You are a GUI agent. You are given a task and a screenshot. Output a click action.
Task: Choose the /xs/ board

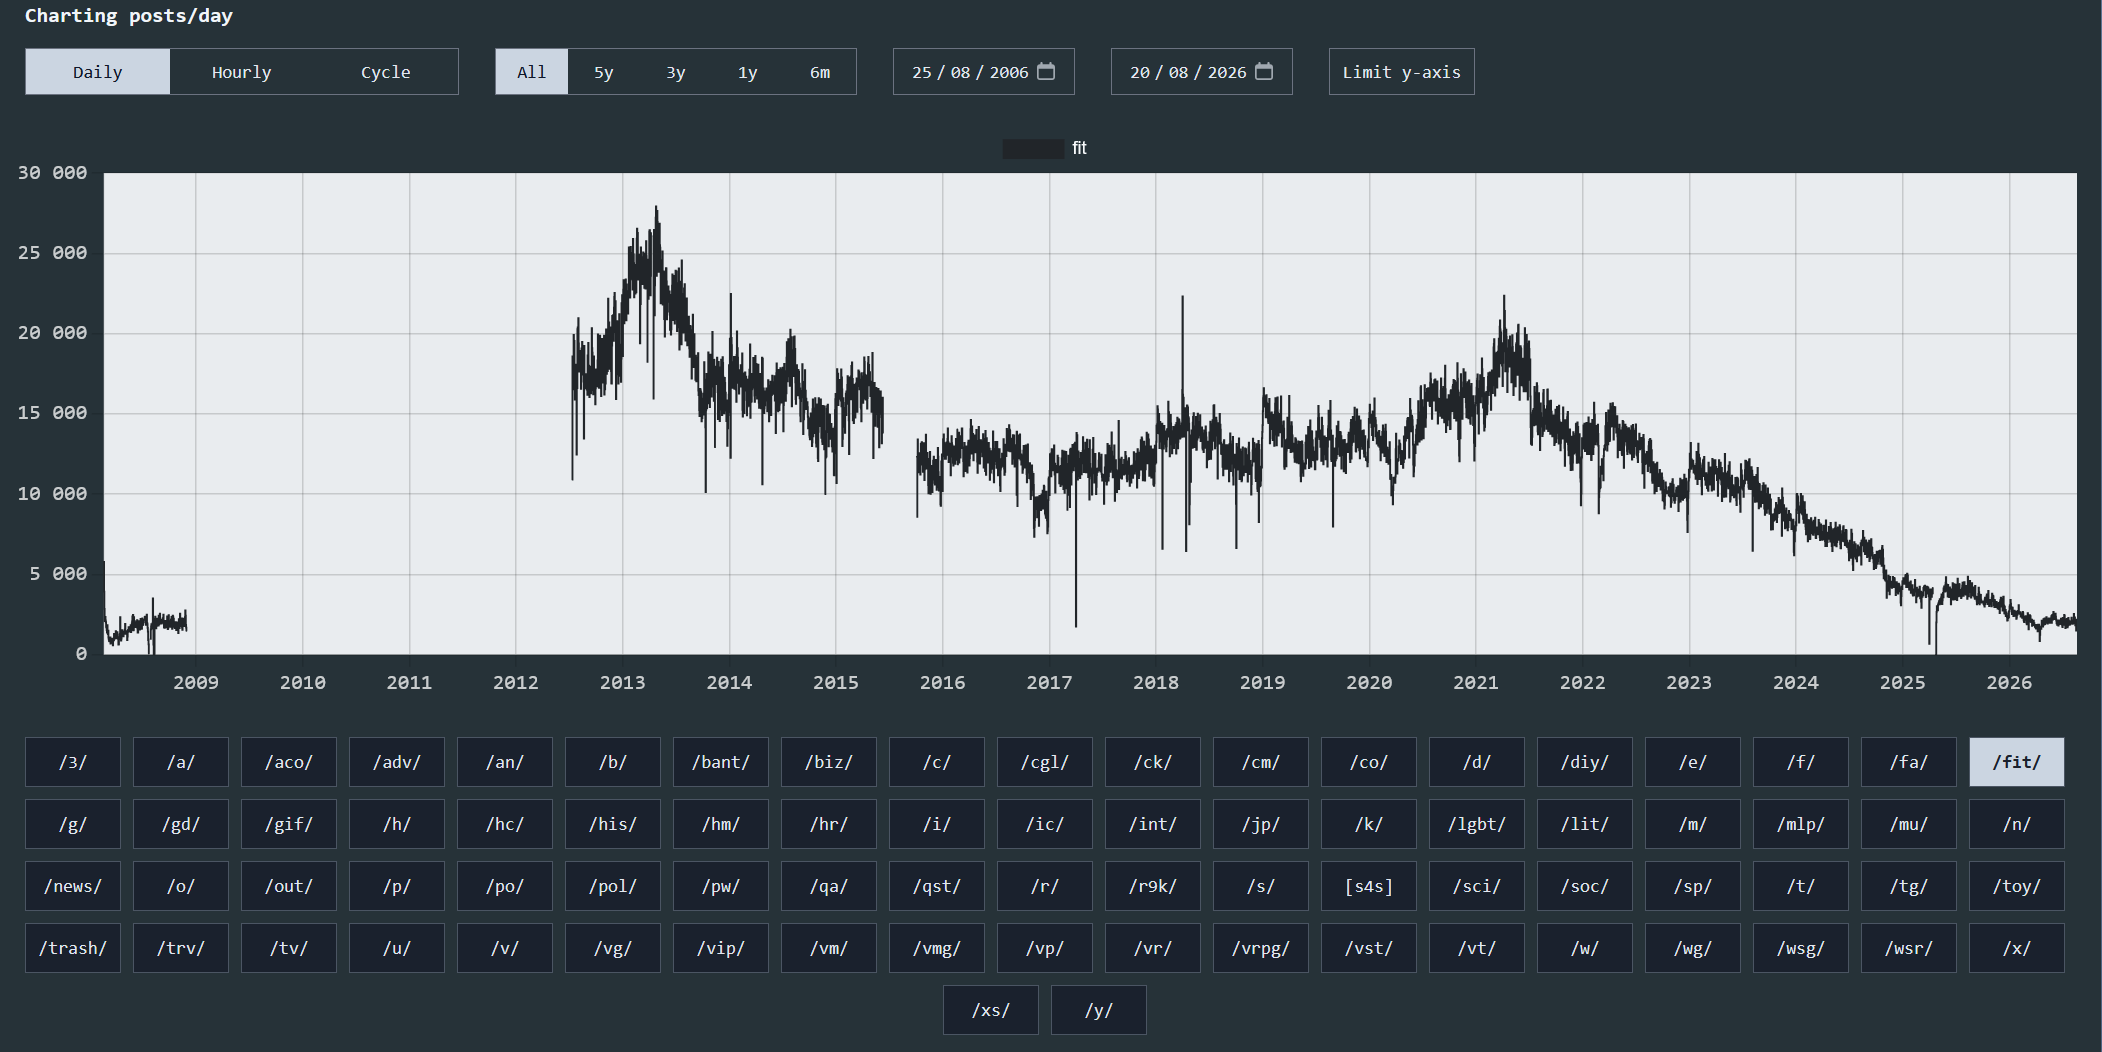(x=991, y=1010)
